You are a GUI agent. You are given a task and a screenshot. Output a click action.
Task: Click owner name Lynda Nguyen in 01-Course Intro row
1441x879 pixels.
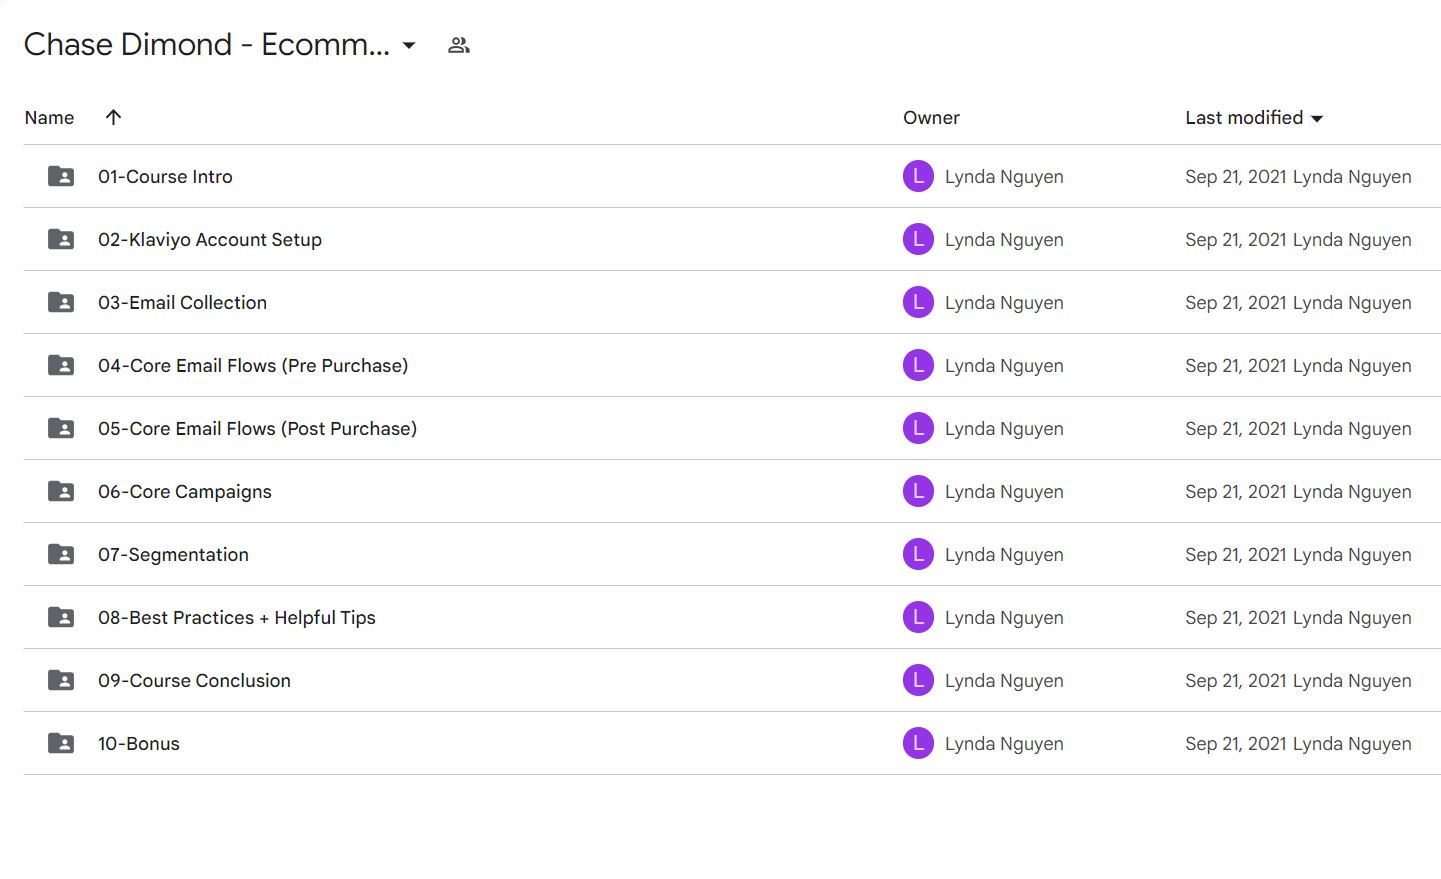1004,177
